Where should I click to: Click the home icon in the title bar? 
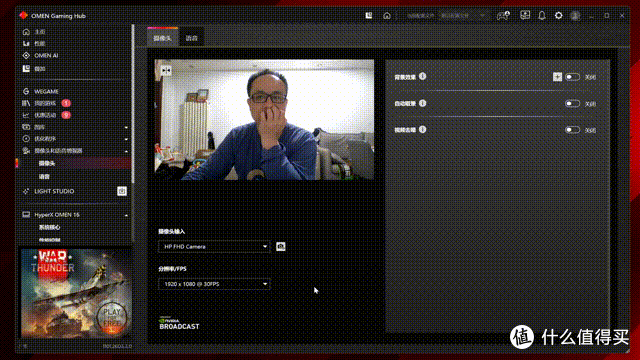387,16
